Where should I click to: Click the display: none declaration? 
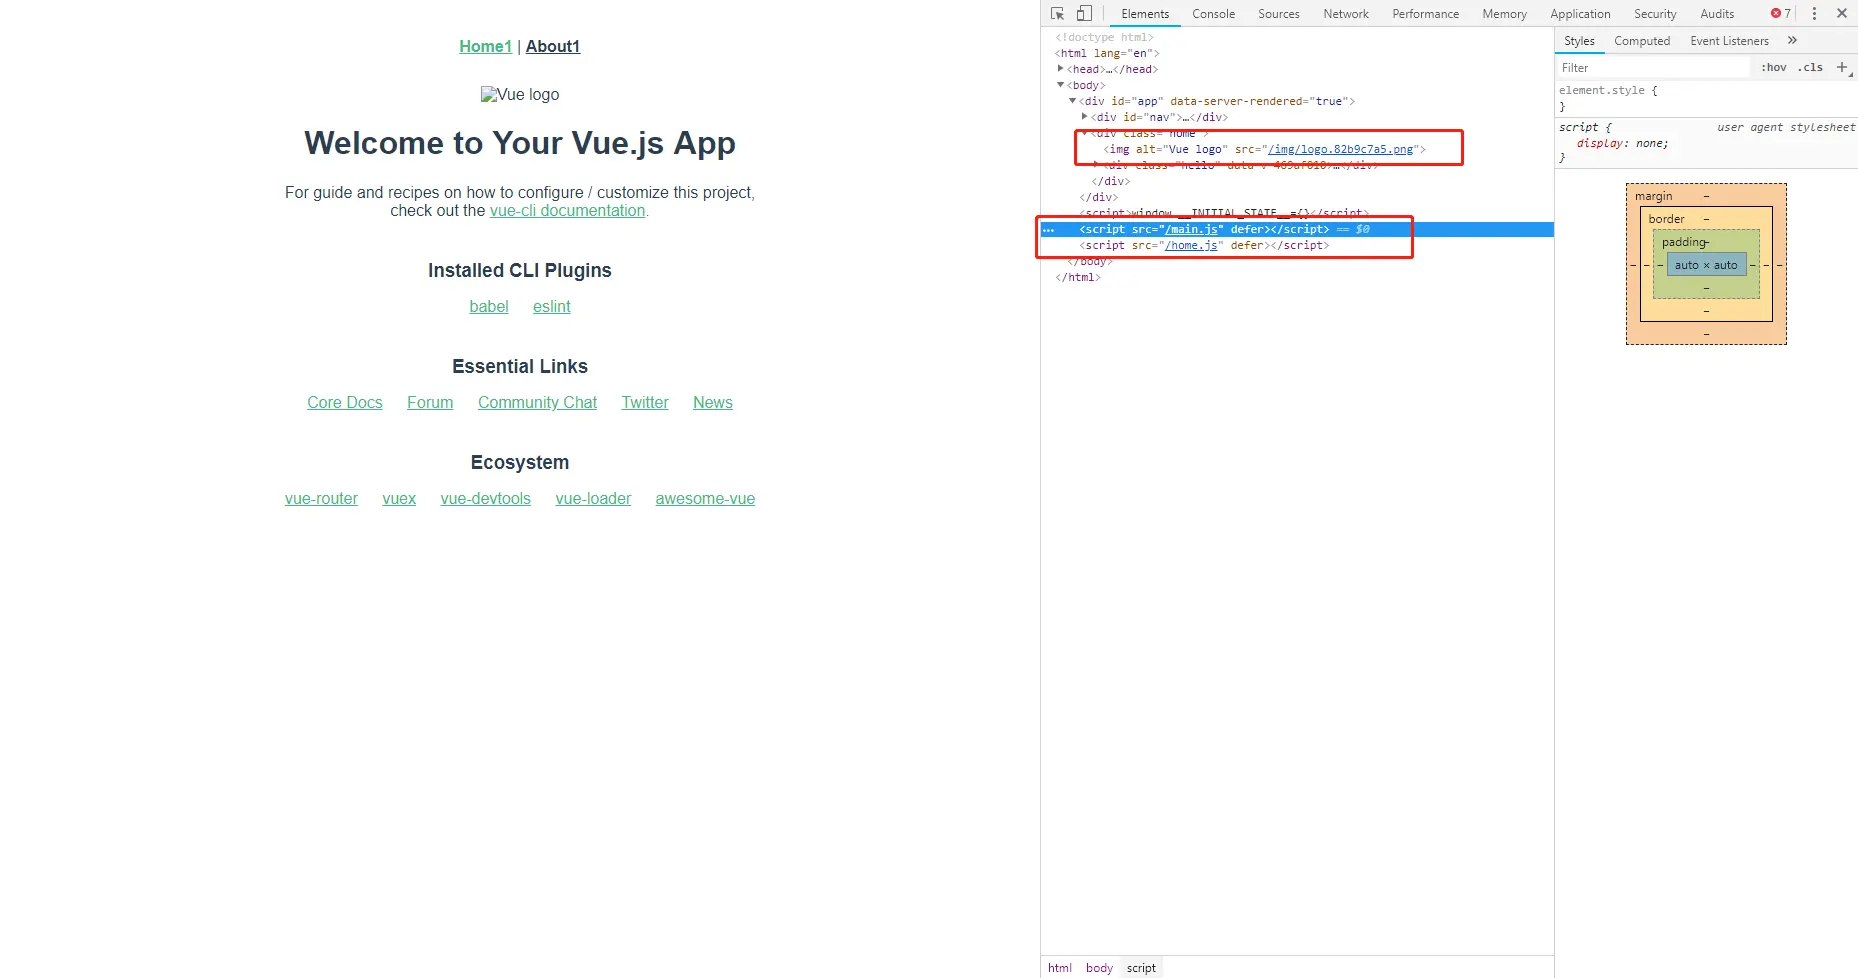point(1622,143)
